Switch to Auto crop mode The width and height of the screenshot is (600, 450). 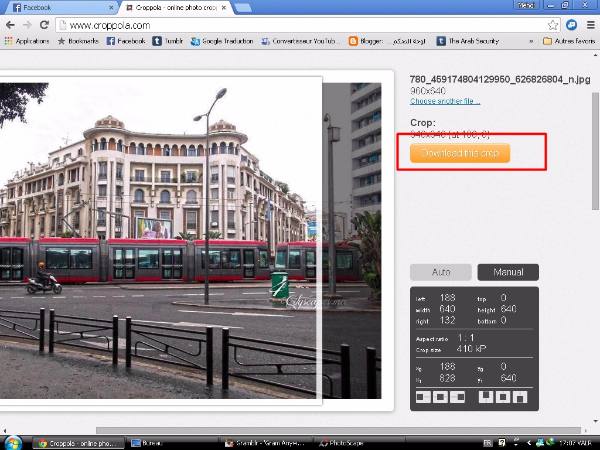(441, 272)
